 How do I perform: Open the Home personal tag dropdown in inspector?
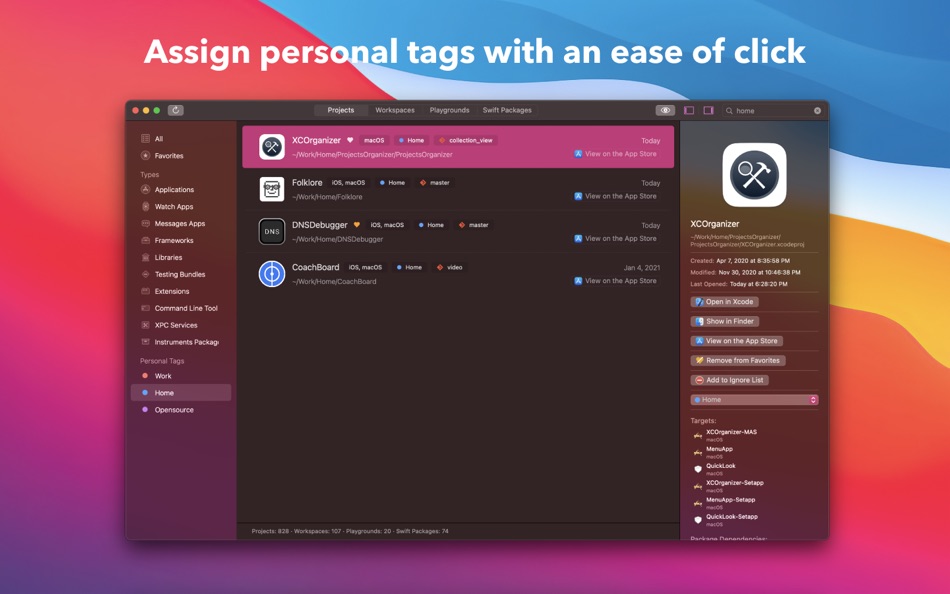click(754, 400)
